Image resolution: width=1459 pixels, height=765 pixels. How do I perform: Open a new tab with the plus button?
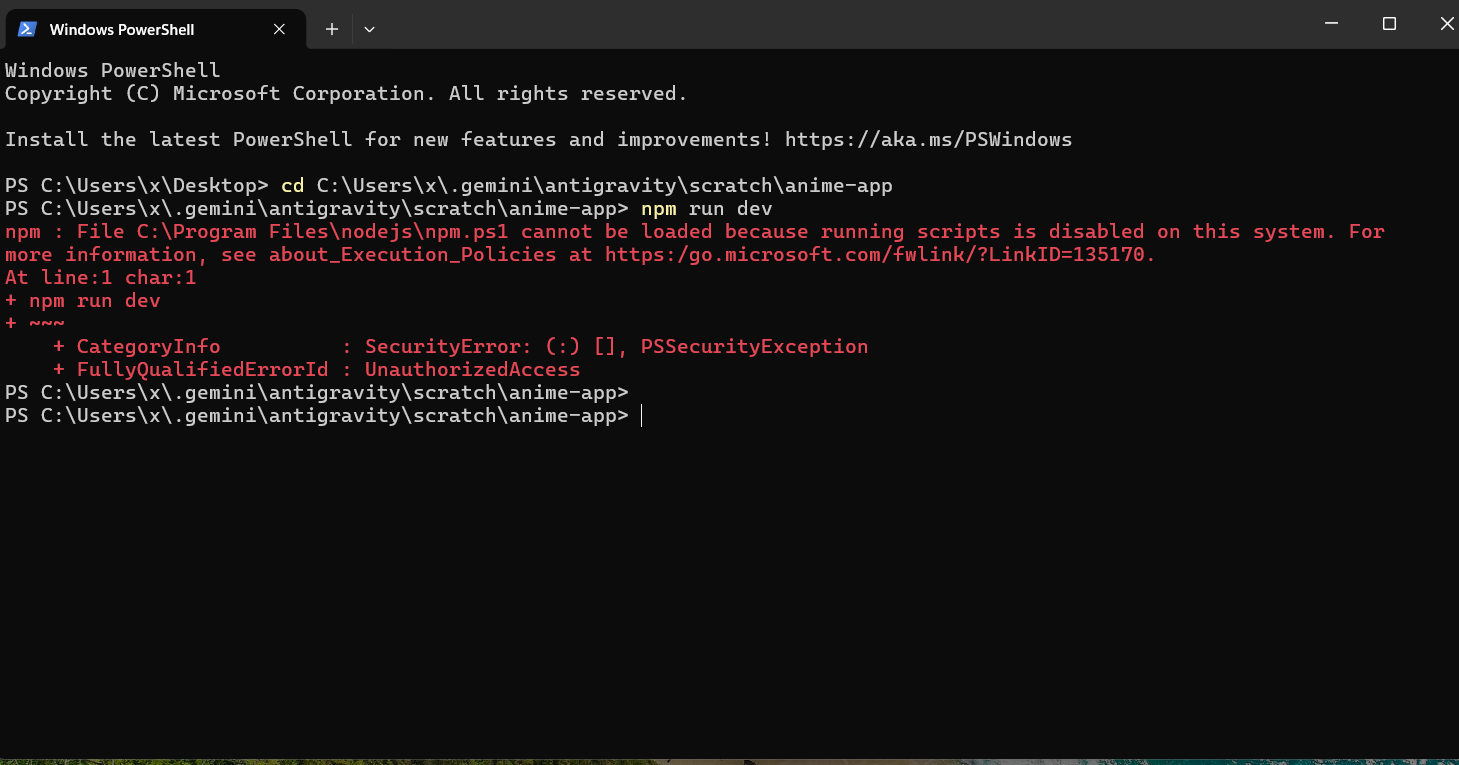[x=332, y=29]
